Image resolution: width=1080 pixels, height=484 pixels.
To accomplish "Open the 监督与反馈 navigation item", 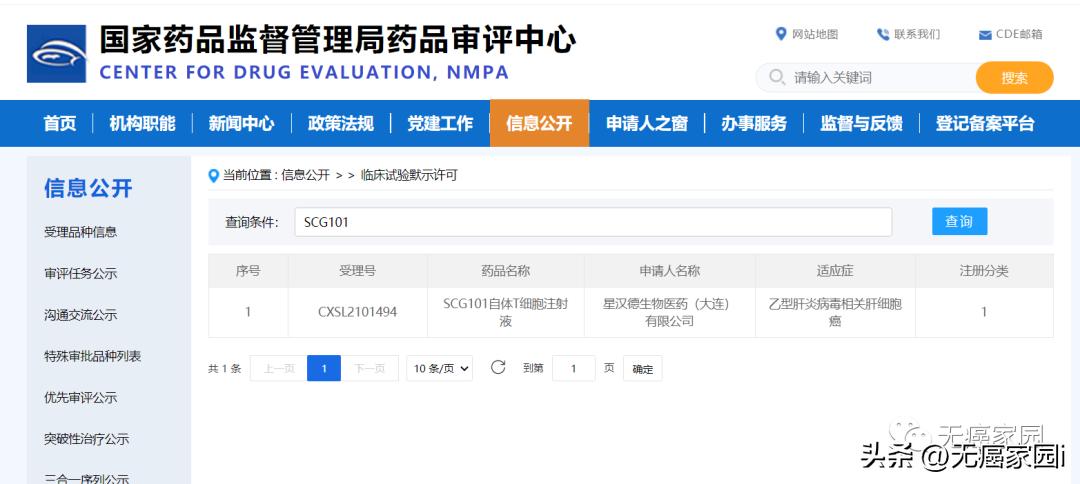I will click(861, 124).
